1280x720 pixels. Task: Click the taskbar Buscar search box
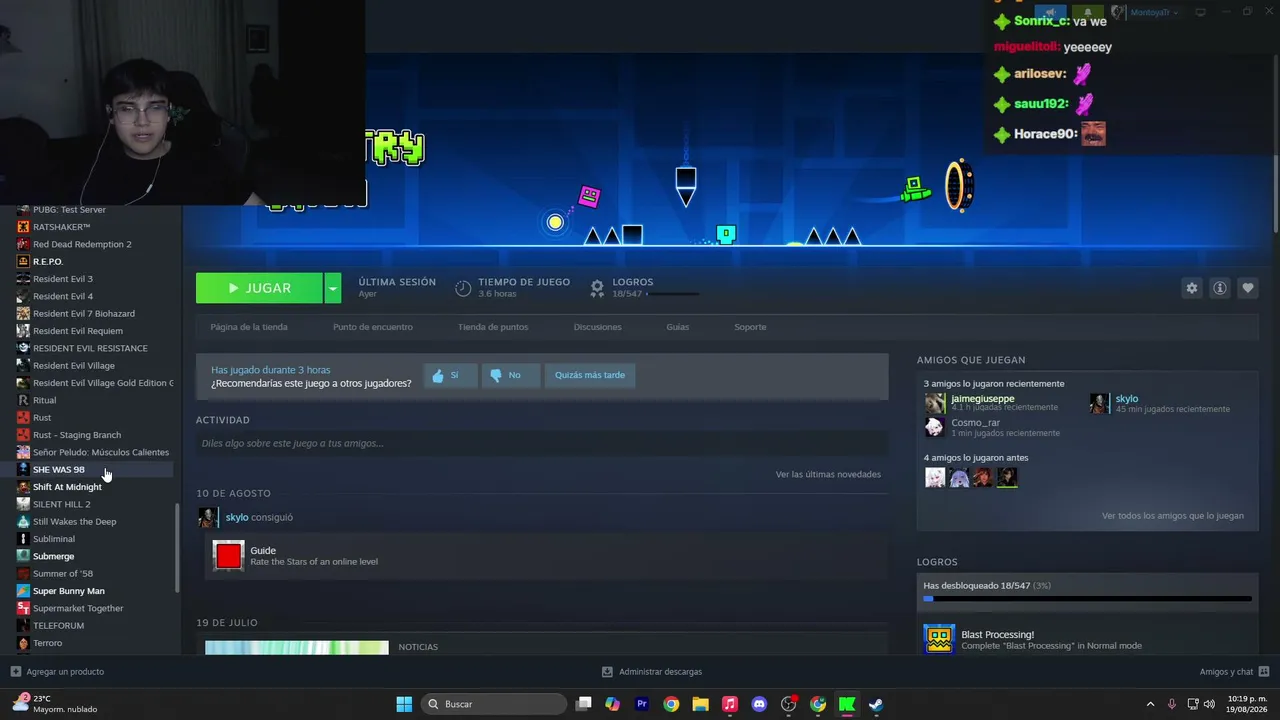click(494, 704)
